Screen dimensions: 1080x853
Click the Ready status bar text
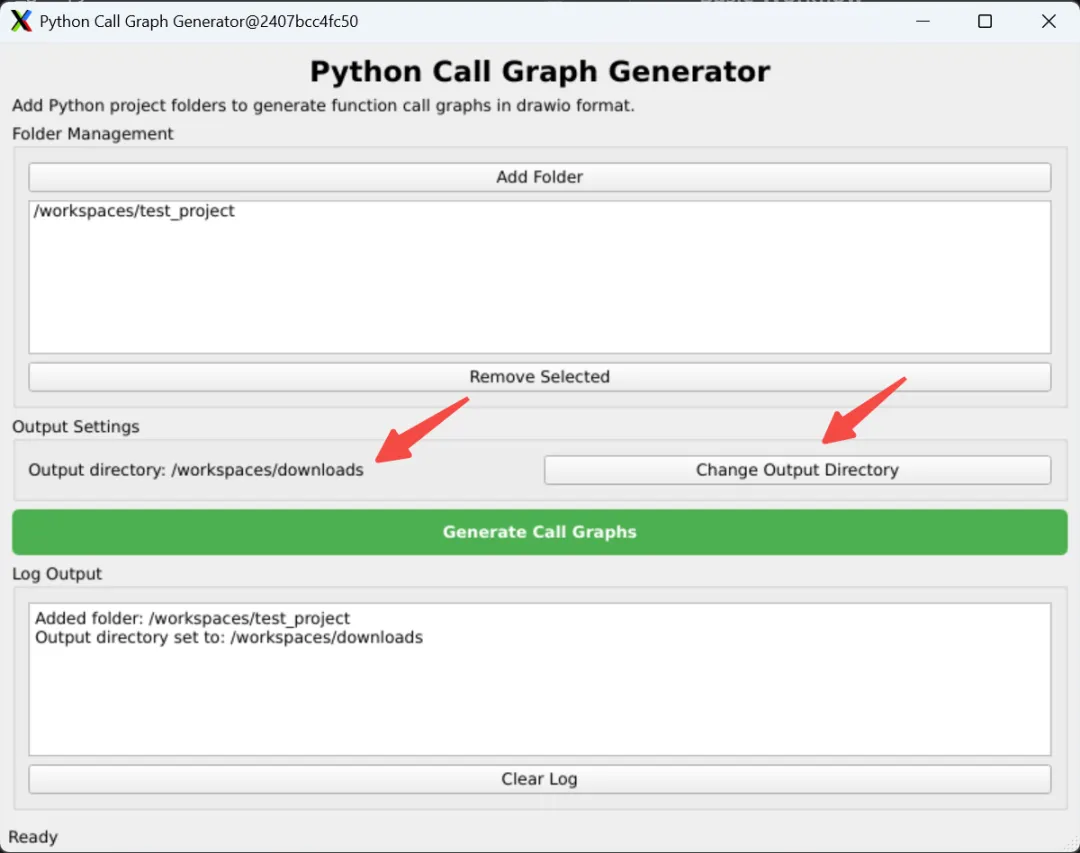click(33, 837)
